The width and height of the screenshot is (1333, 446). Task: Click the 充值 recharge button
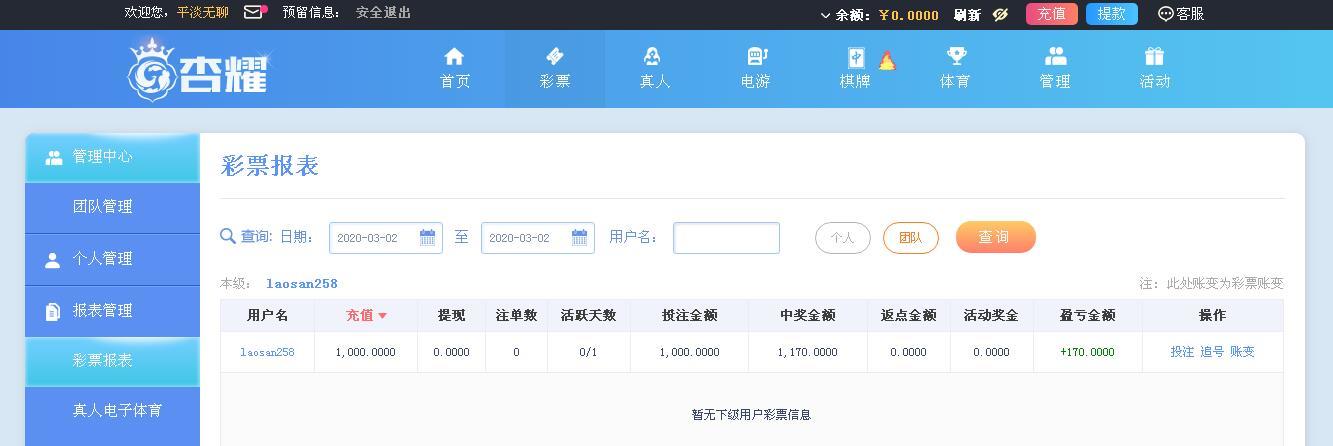1052,14
